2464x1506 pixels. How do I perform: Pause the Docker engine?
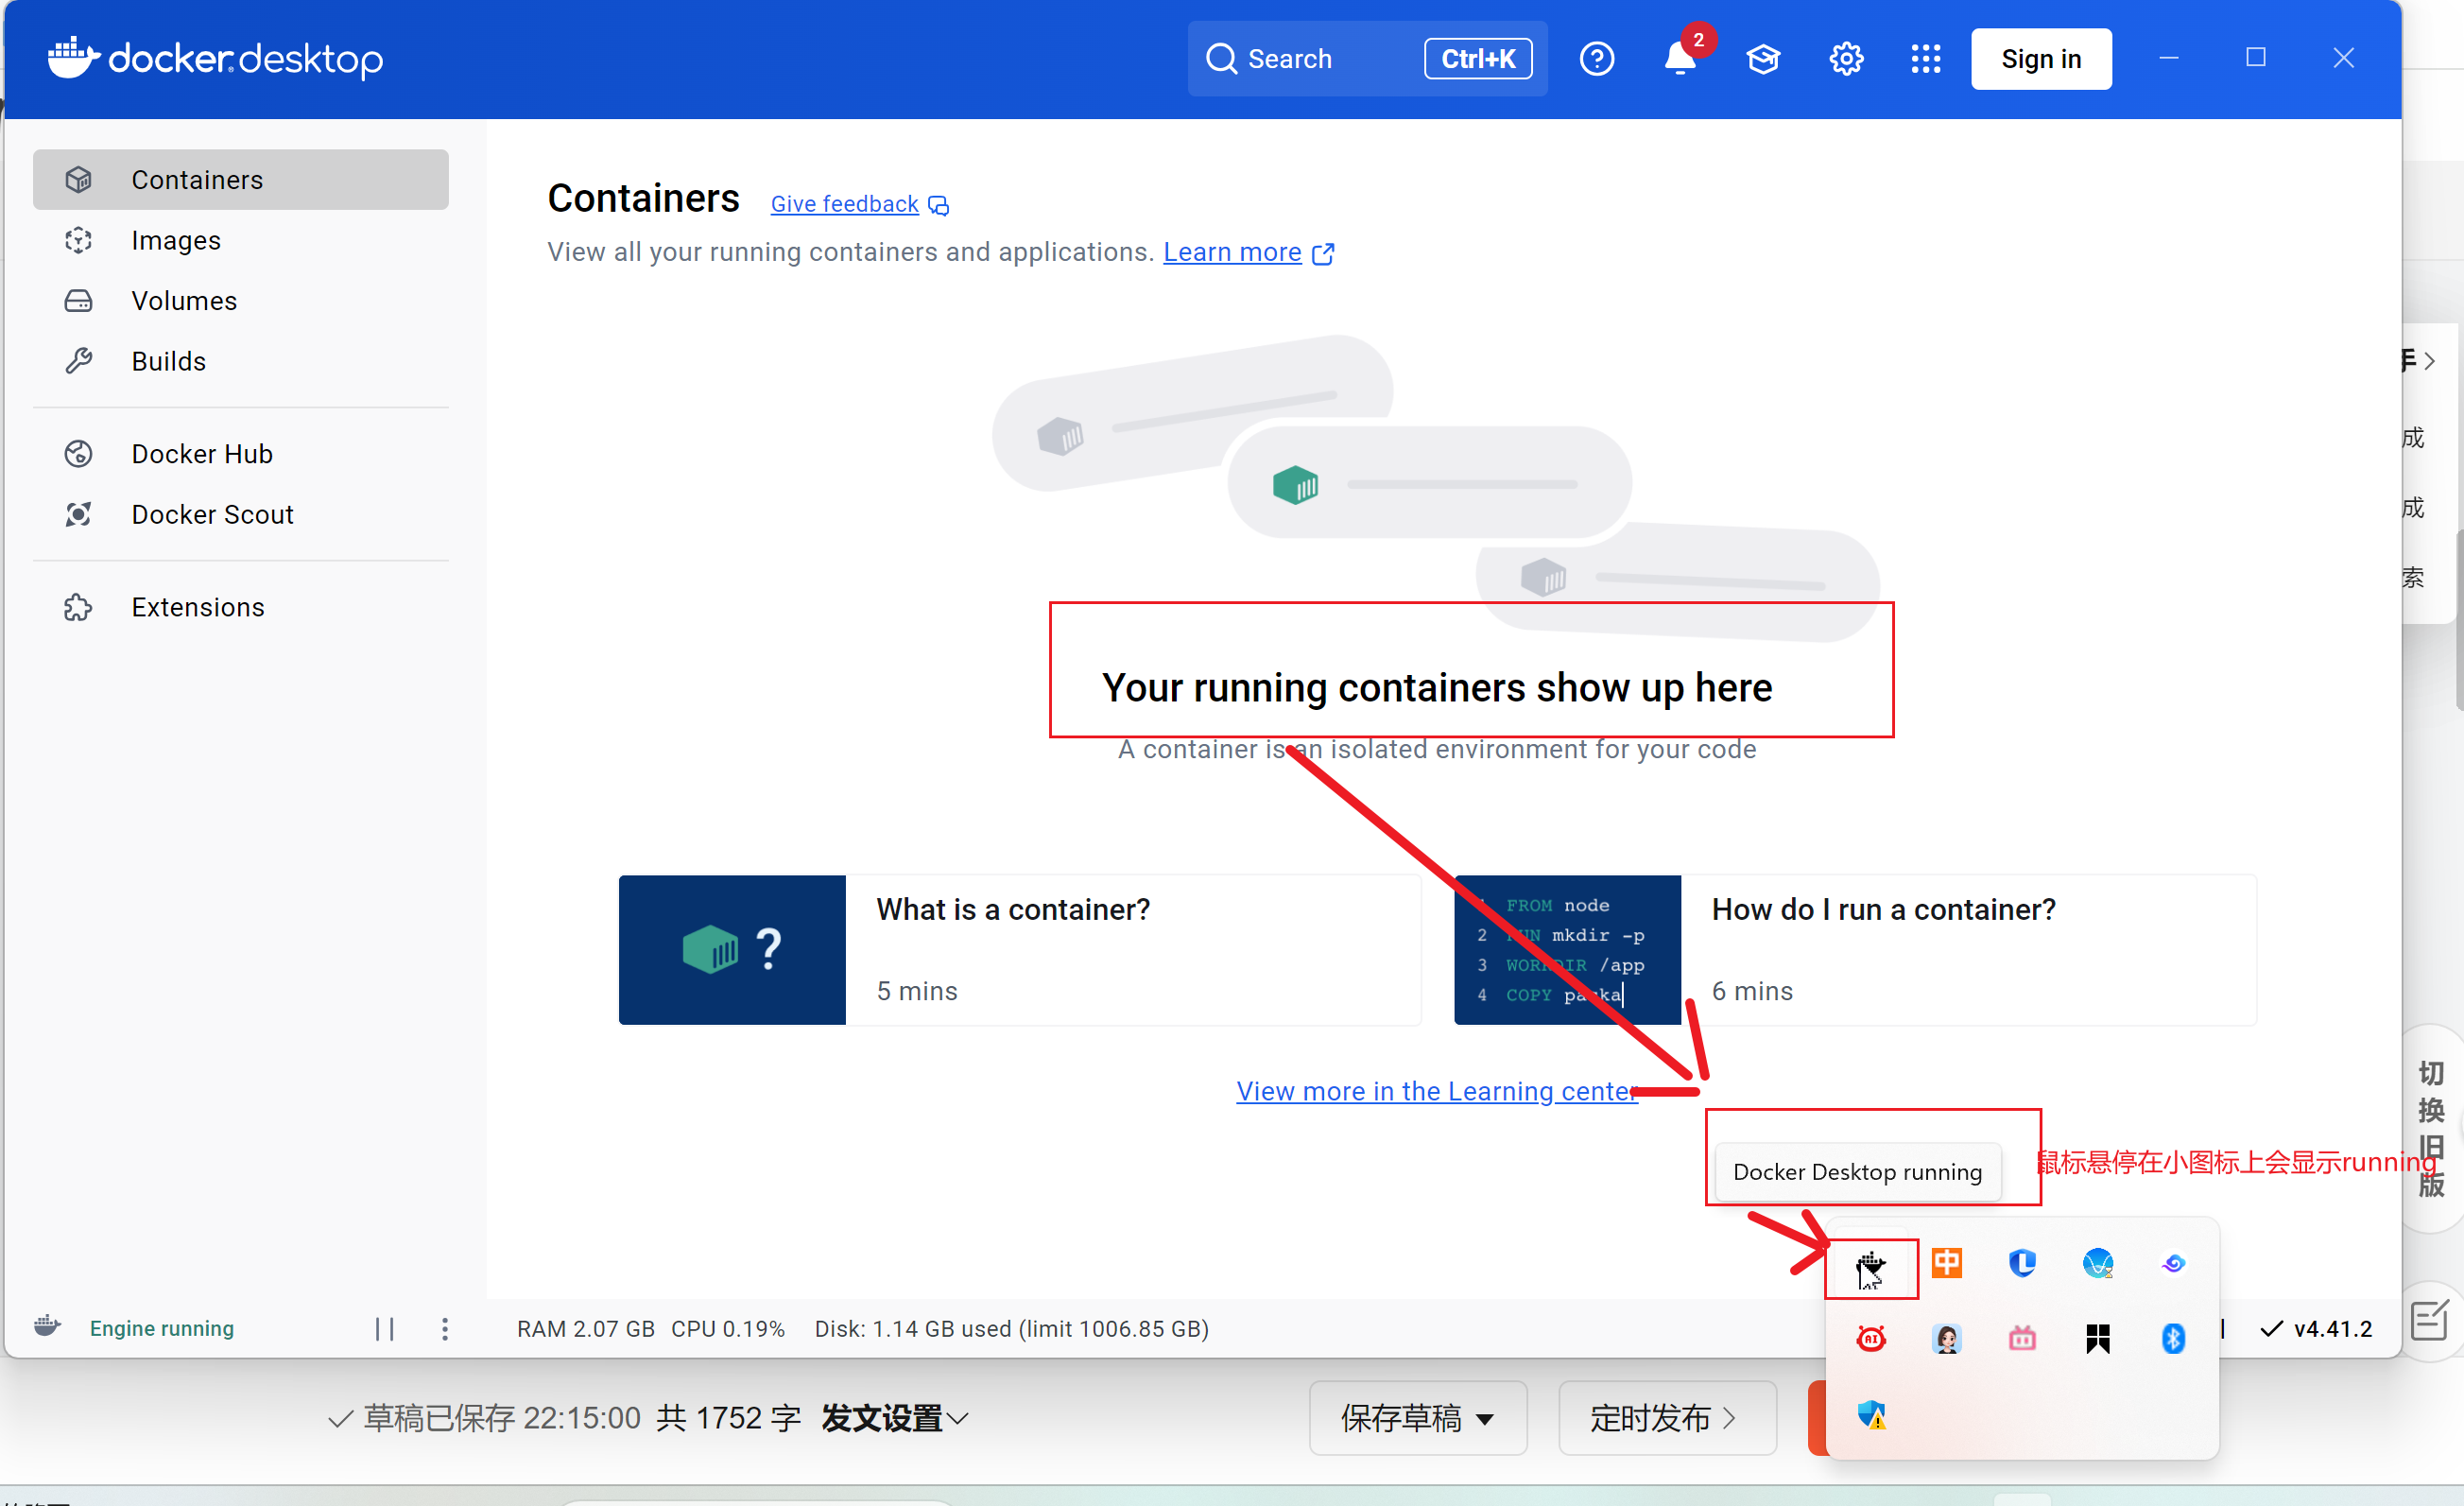pyautogui.click(x=385, y=1328)
